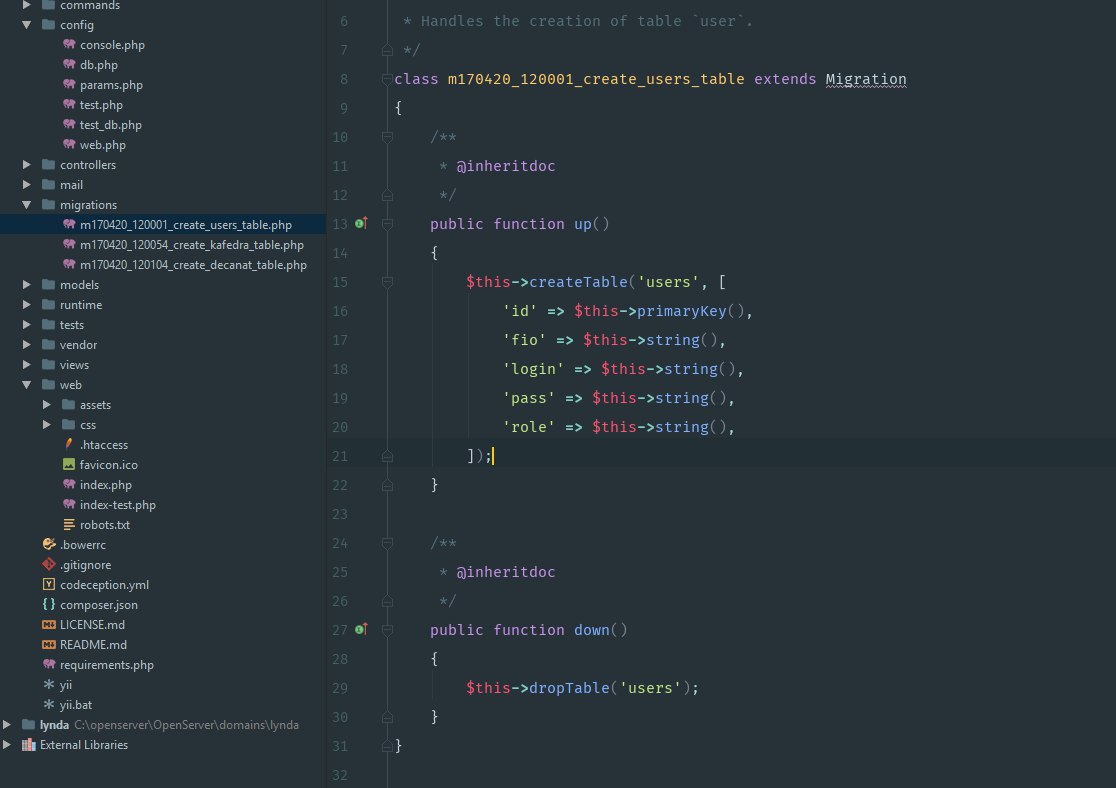Select m170420_120001_create_users_table.php file

(x=186, y=225)
